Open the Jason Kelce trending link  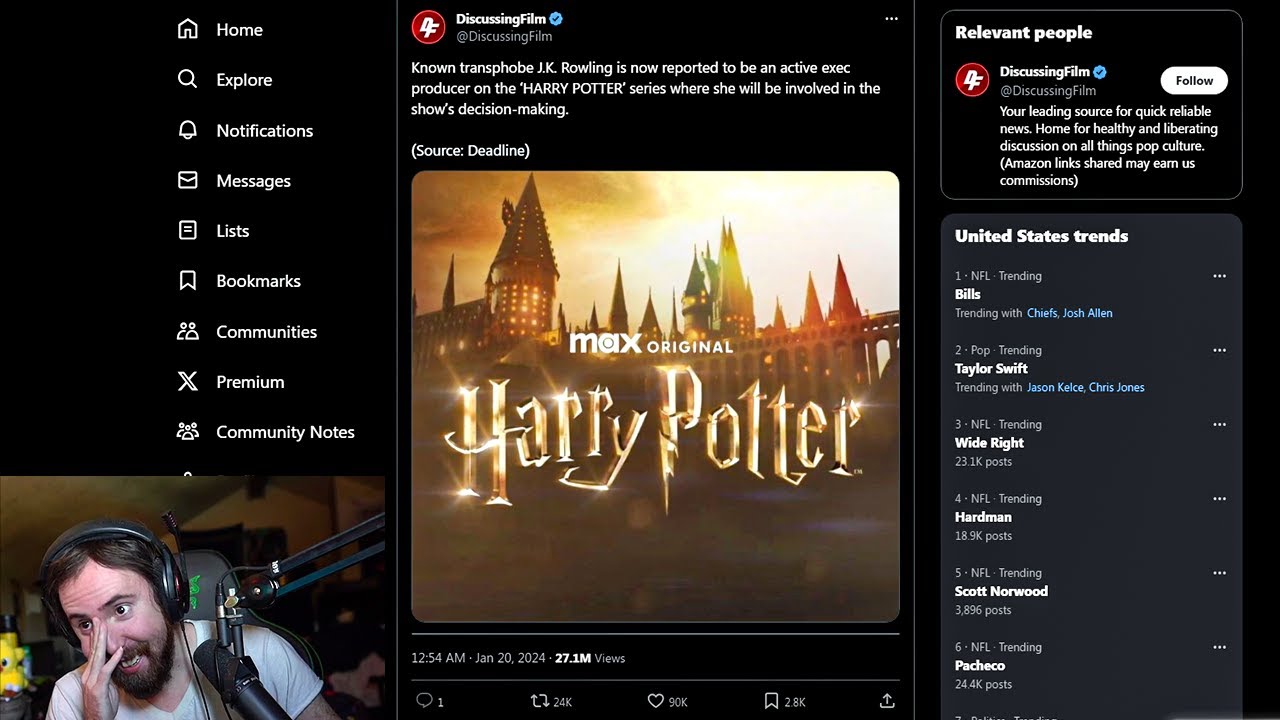coord(1055,387)
